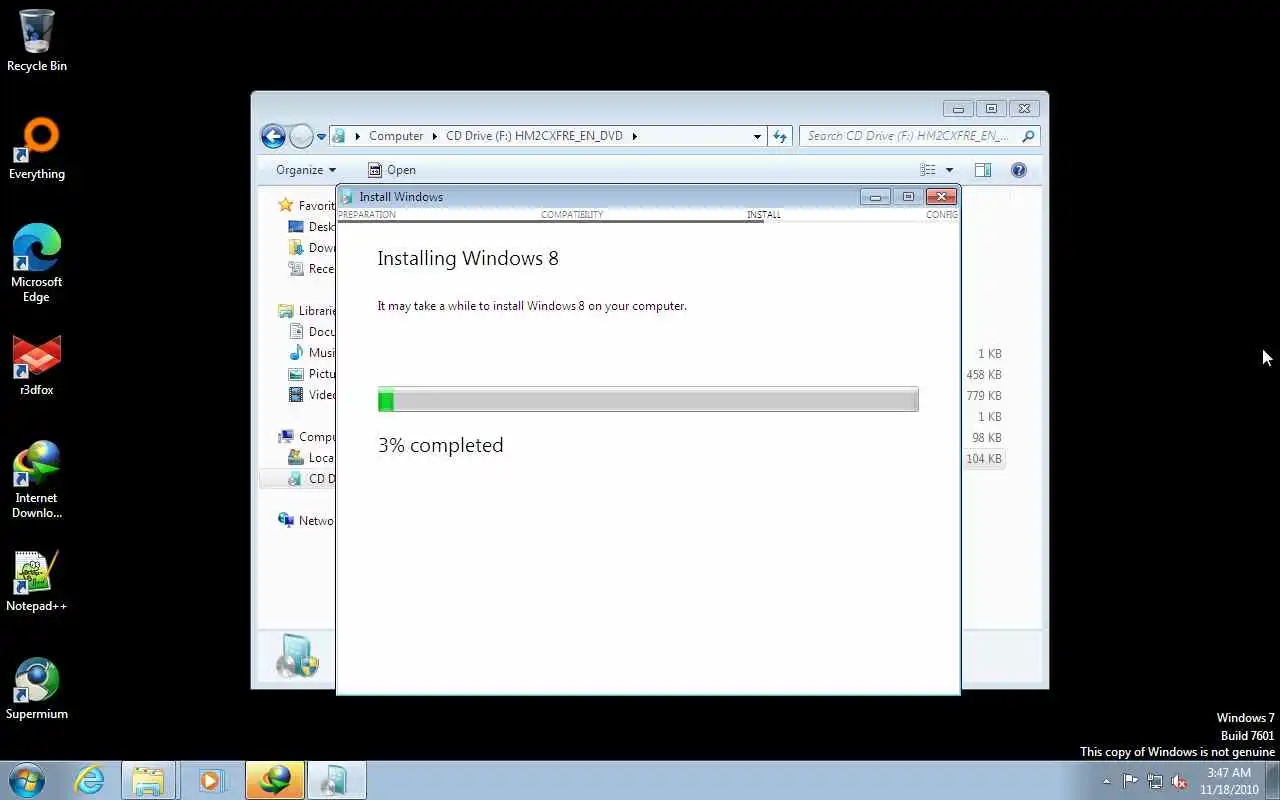
Task: Click the Search CD Drive input box
Action: pyautogui.click(x=910, y=136)
